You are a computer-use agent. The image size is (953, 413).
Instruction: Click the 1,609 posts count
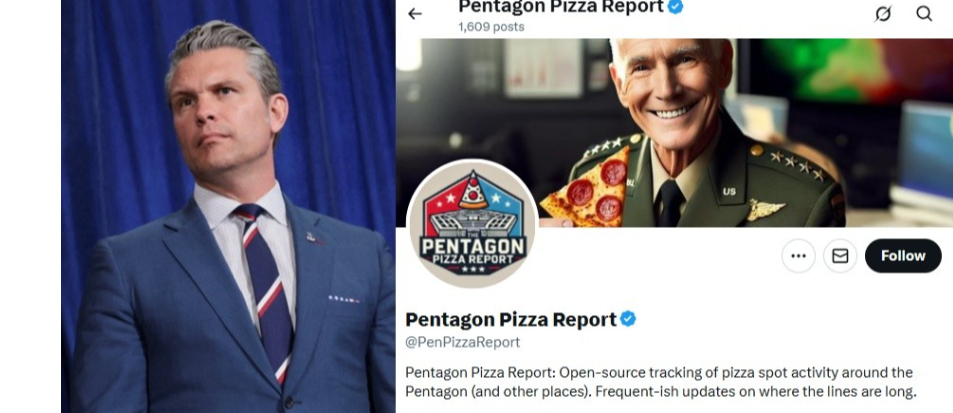[491, 27]
